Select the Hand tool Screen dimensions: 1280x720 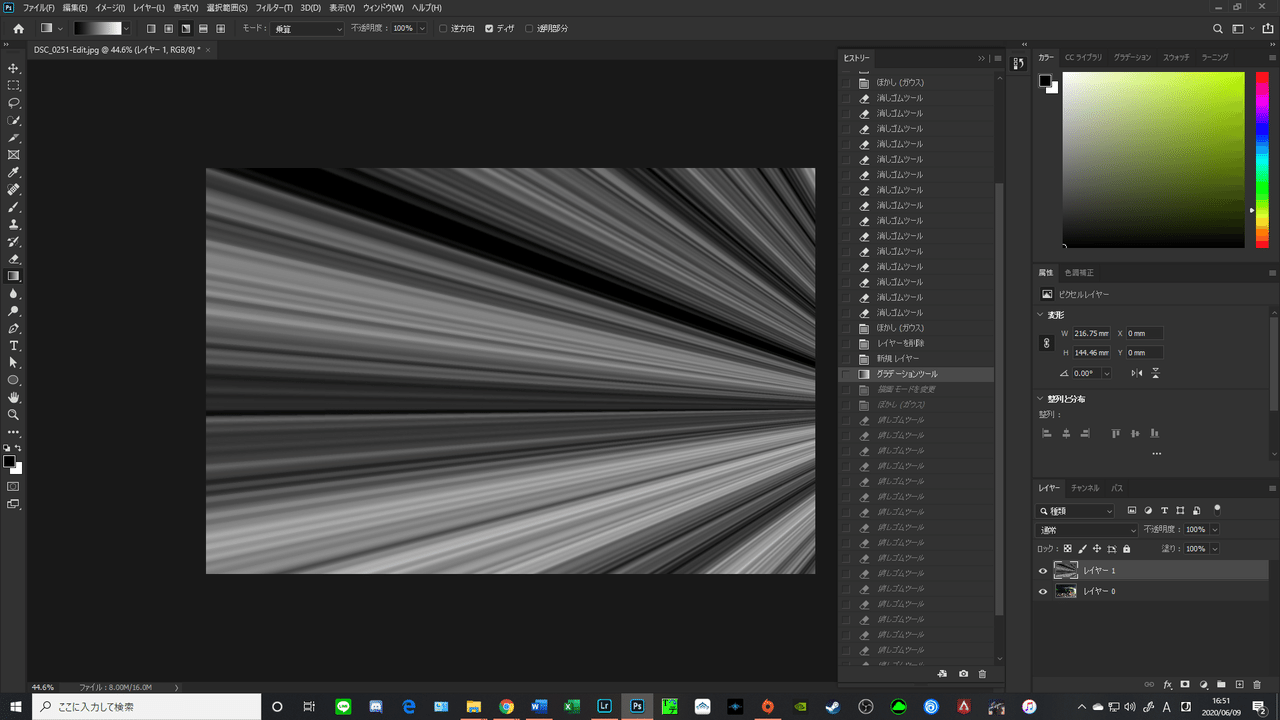coord(14,397)
